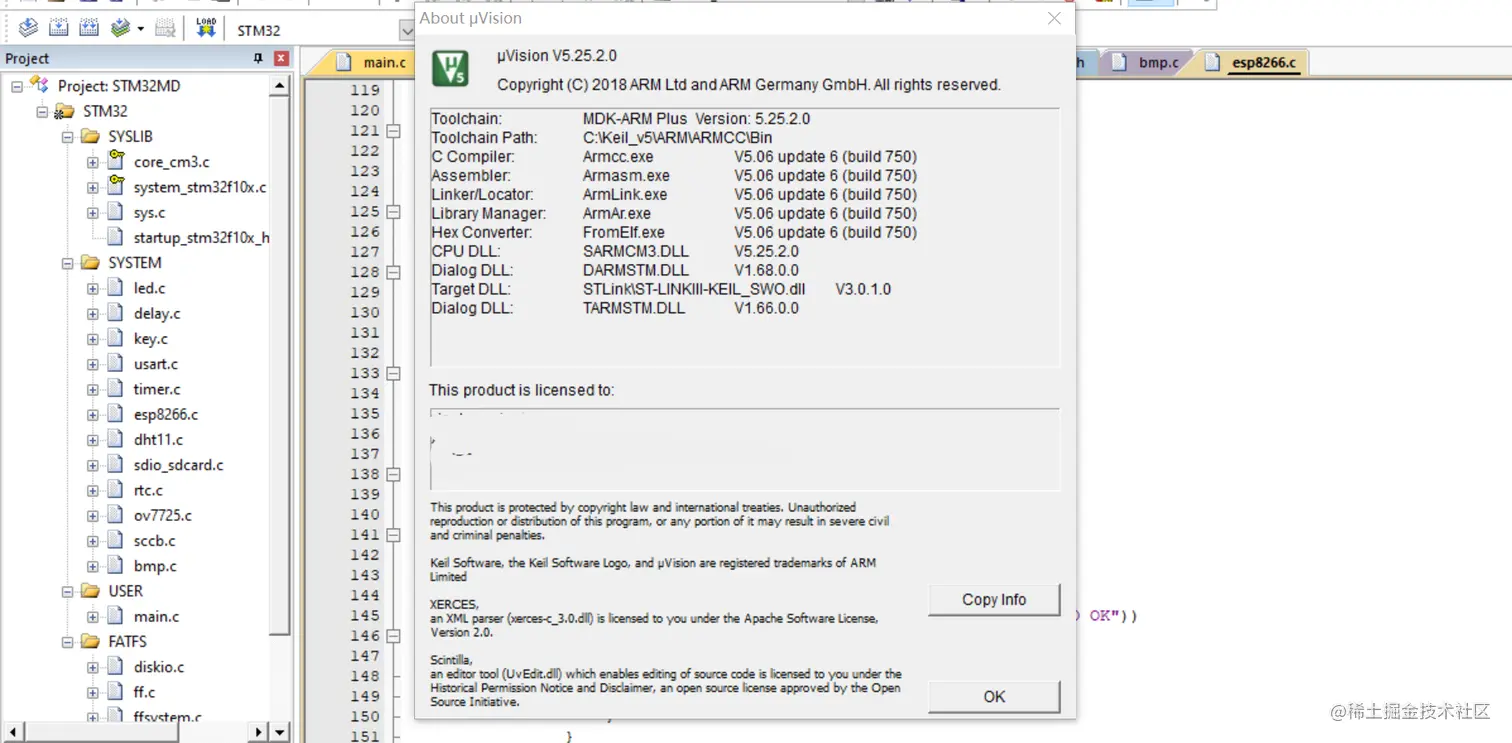The height and width of the screenshot is (743, 1512).
Task: Select delay.c in the project tree
Action: pos(157,313)
